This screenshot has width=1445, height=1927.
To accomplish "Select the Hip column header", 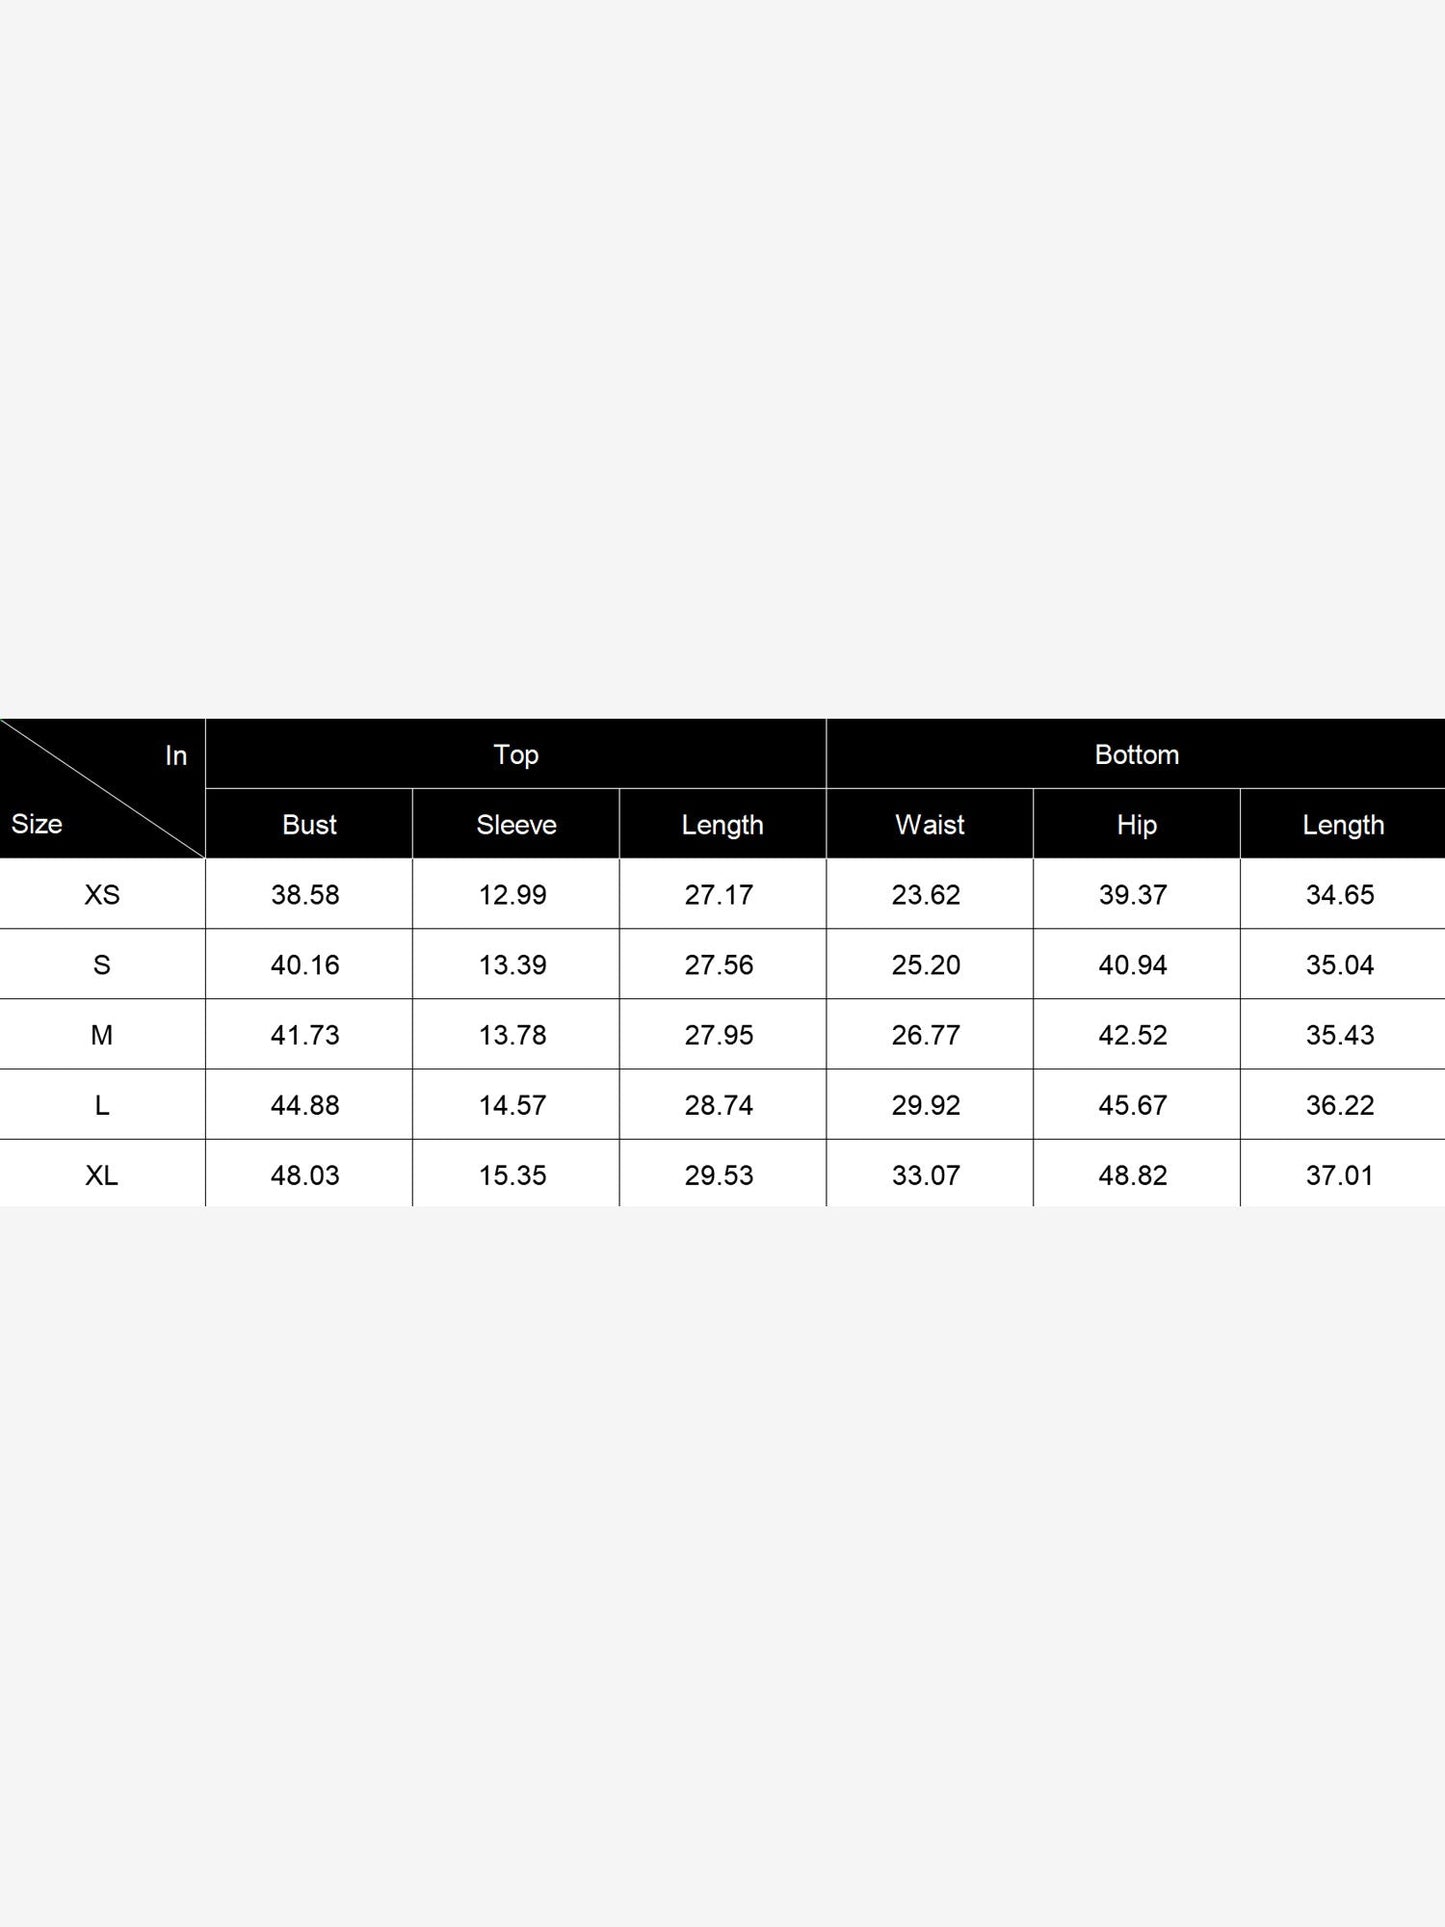I will (x=1137, y=824).
